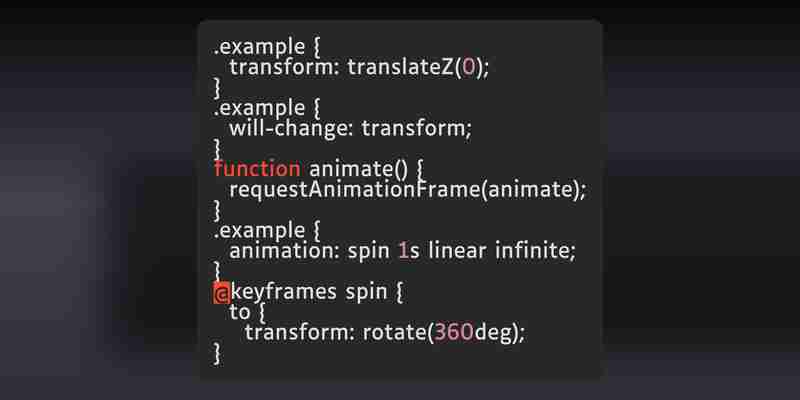The height and width of the screenshot is (400, 800).
Task: Click 'will-change' property text
Action: pyautogui.click(x=288, y=129)
